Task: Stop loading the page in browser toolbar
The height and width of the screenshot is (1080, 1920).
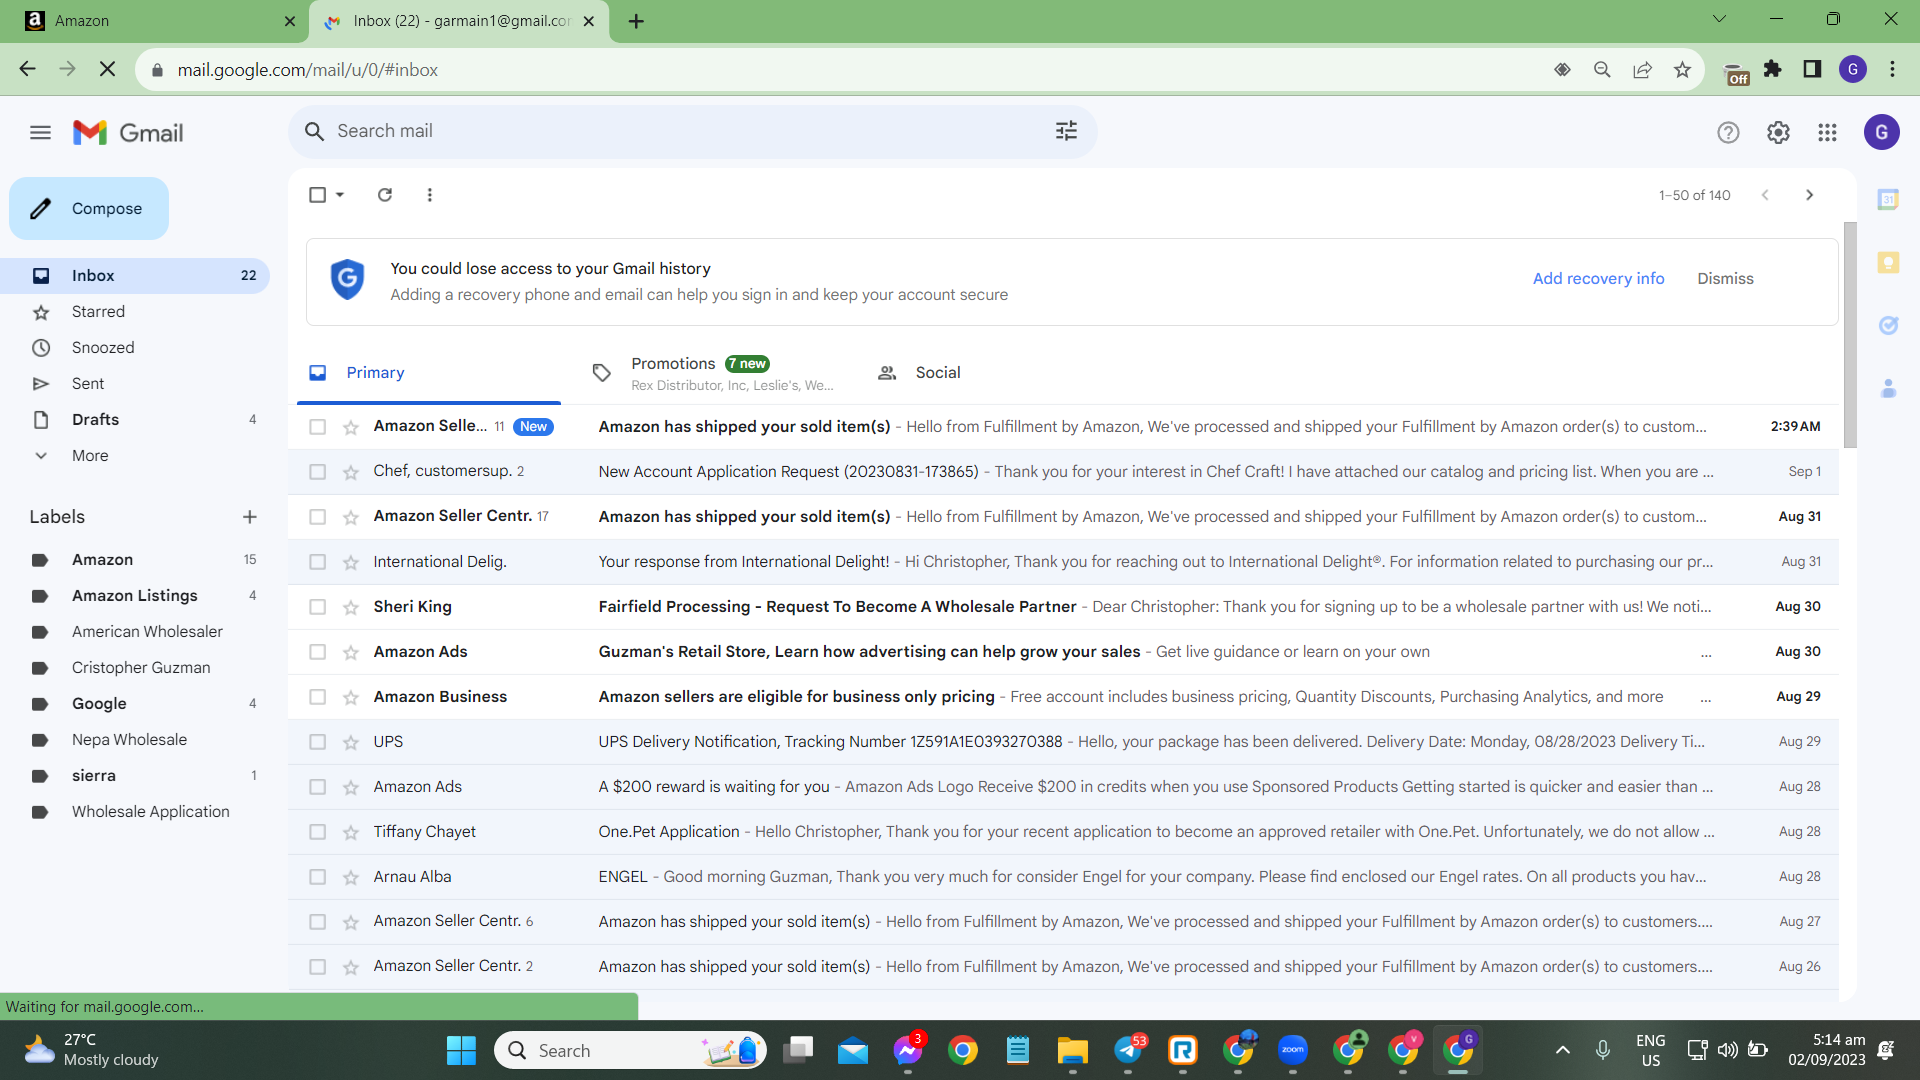Action: pyautogui.click(x=108, y=69)
